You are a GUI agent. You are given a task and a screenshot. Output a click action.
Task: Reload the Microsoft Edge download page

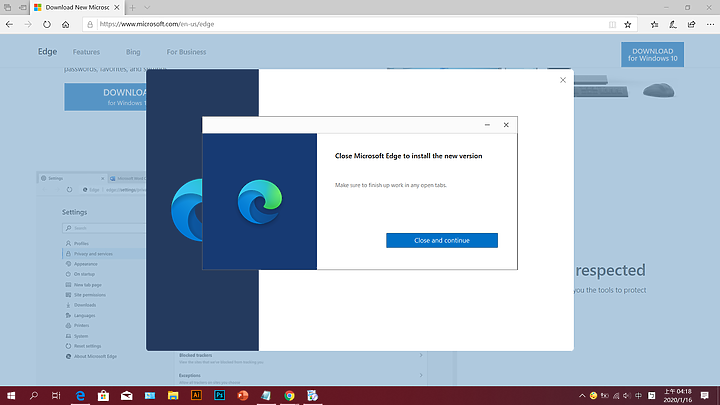point(47,24)
